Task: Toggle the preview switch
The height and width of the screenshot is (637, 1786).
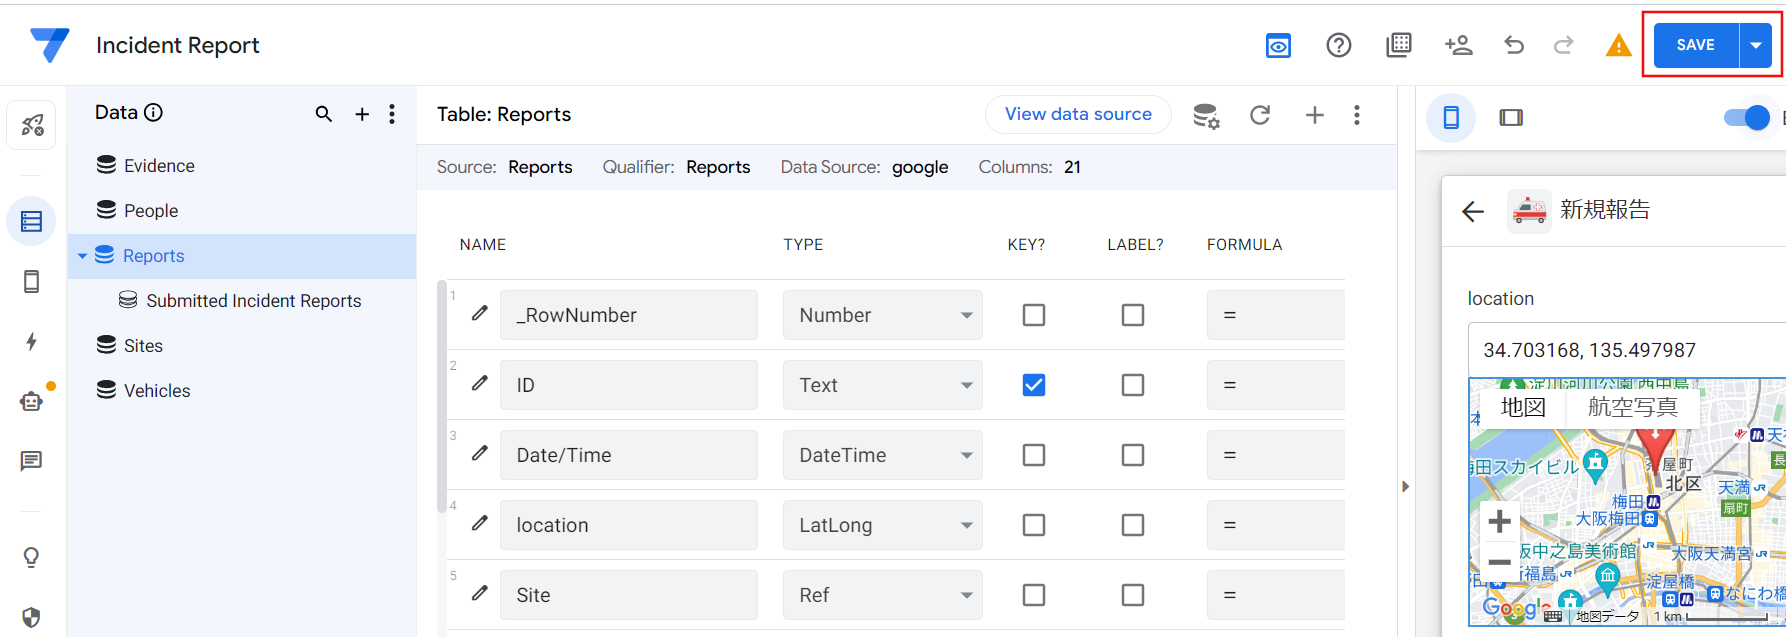Action: coord(1747,118)
